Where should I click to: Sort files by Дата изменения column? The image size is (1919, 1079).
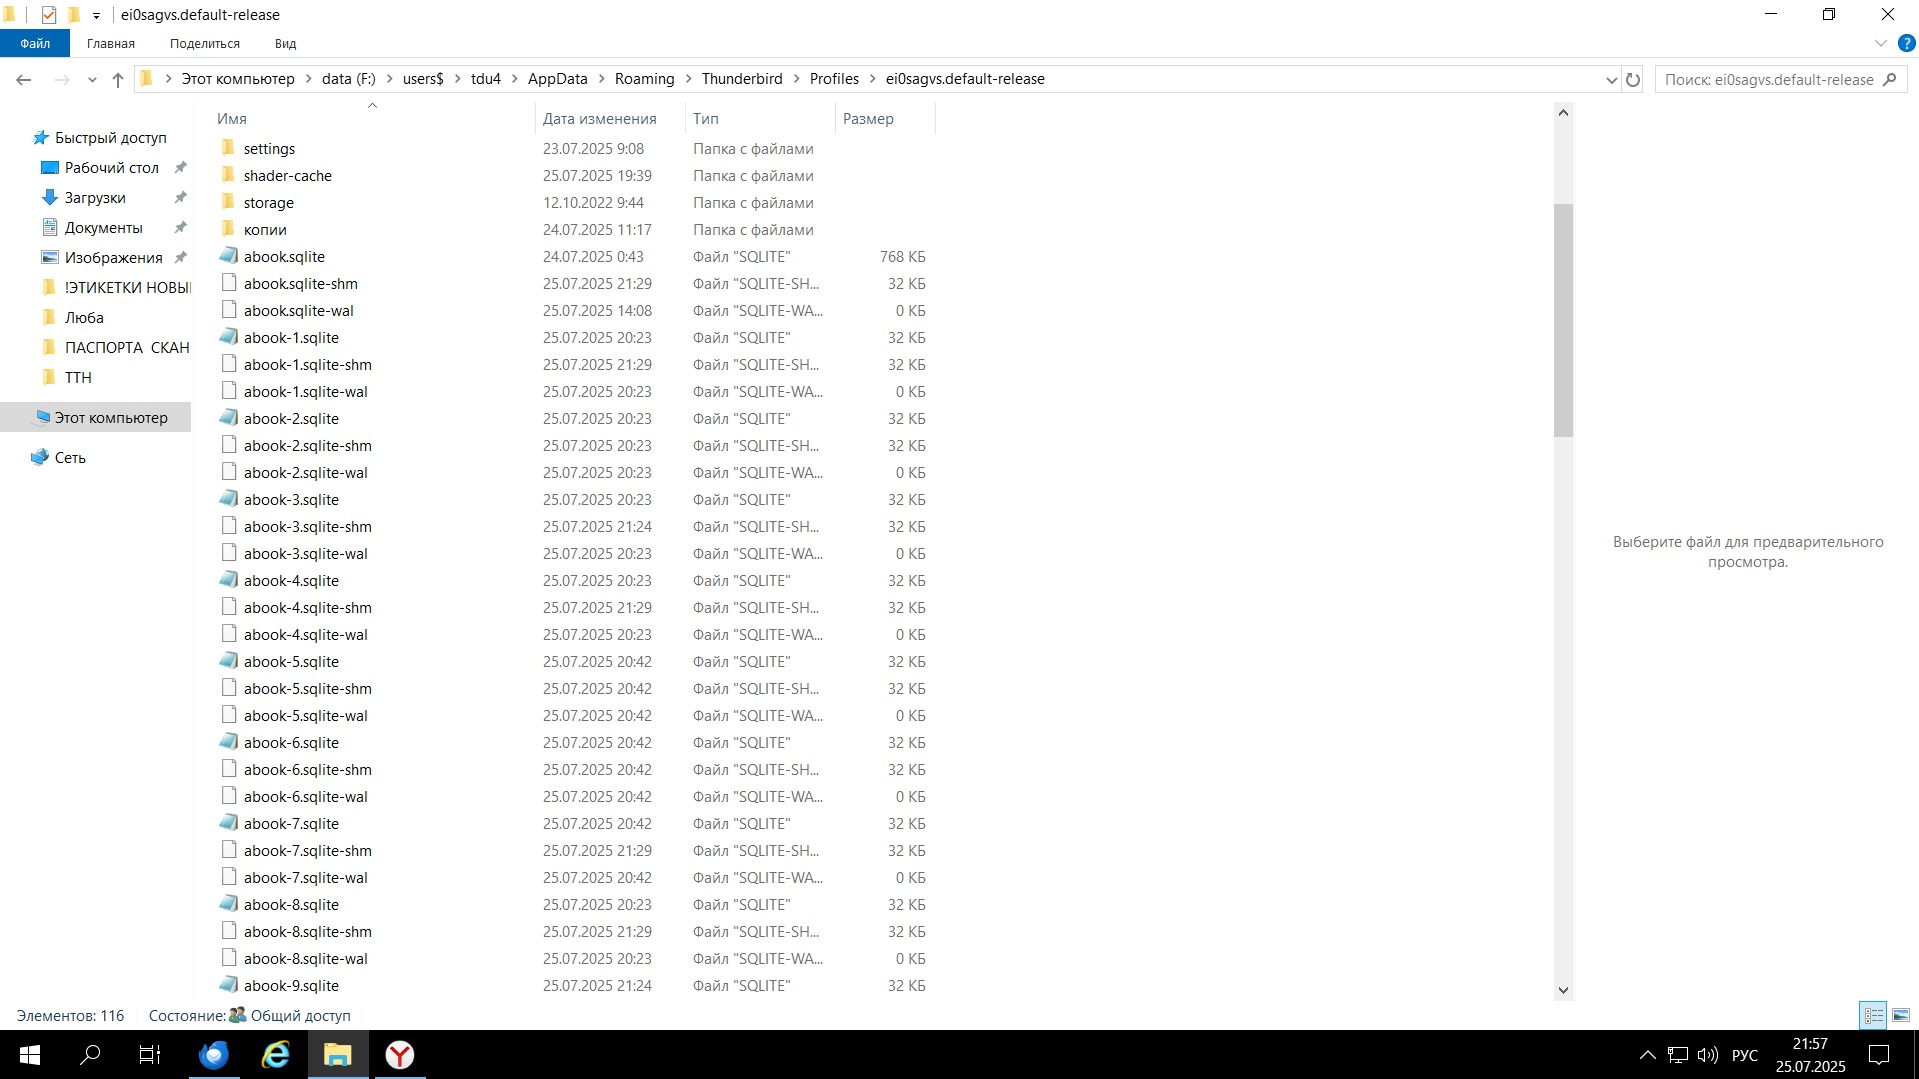pyautogui.click(x=610, y=118)
